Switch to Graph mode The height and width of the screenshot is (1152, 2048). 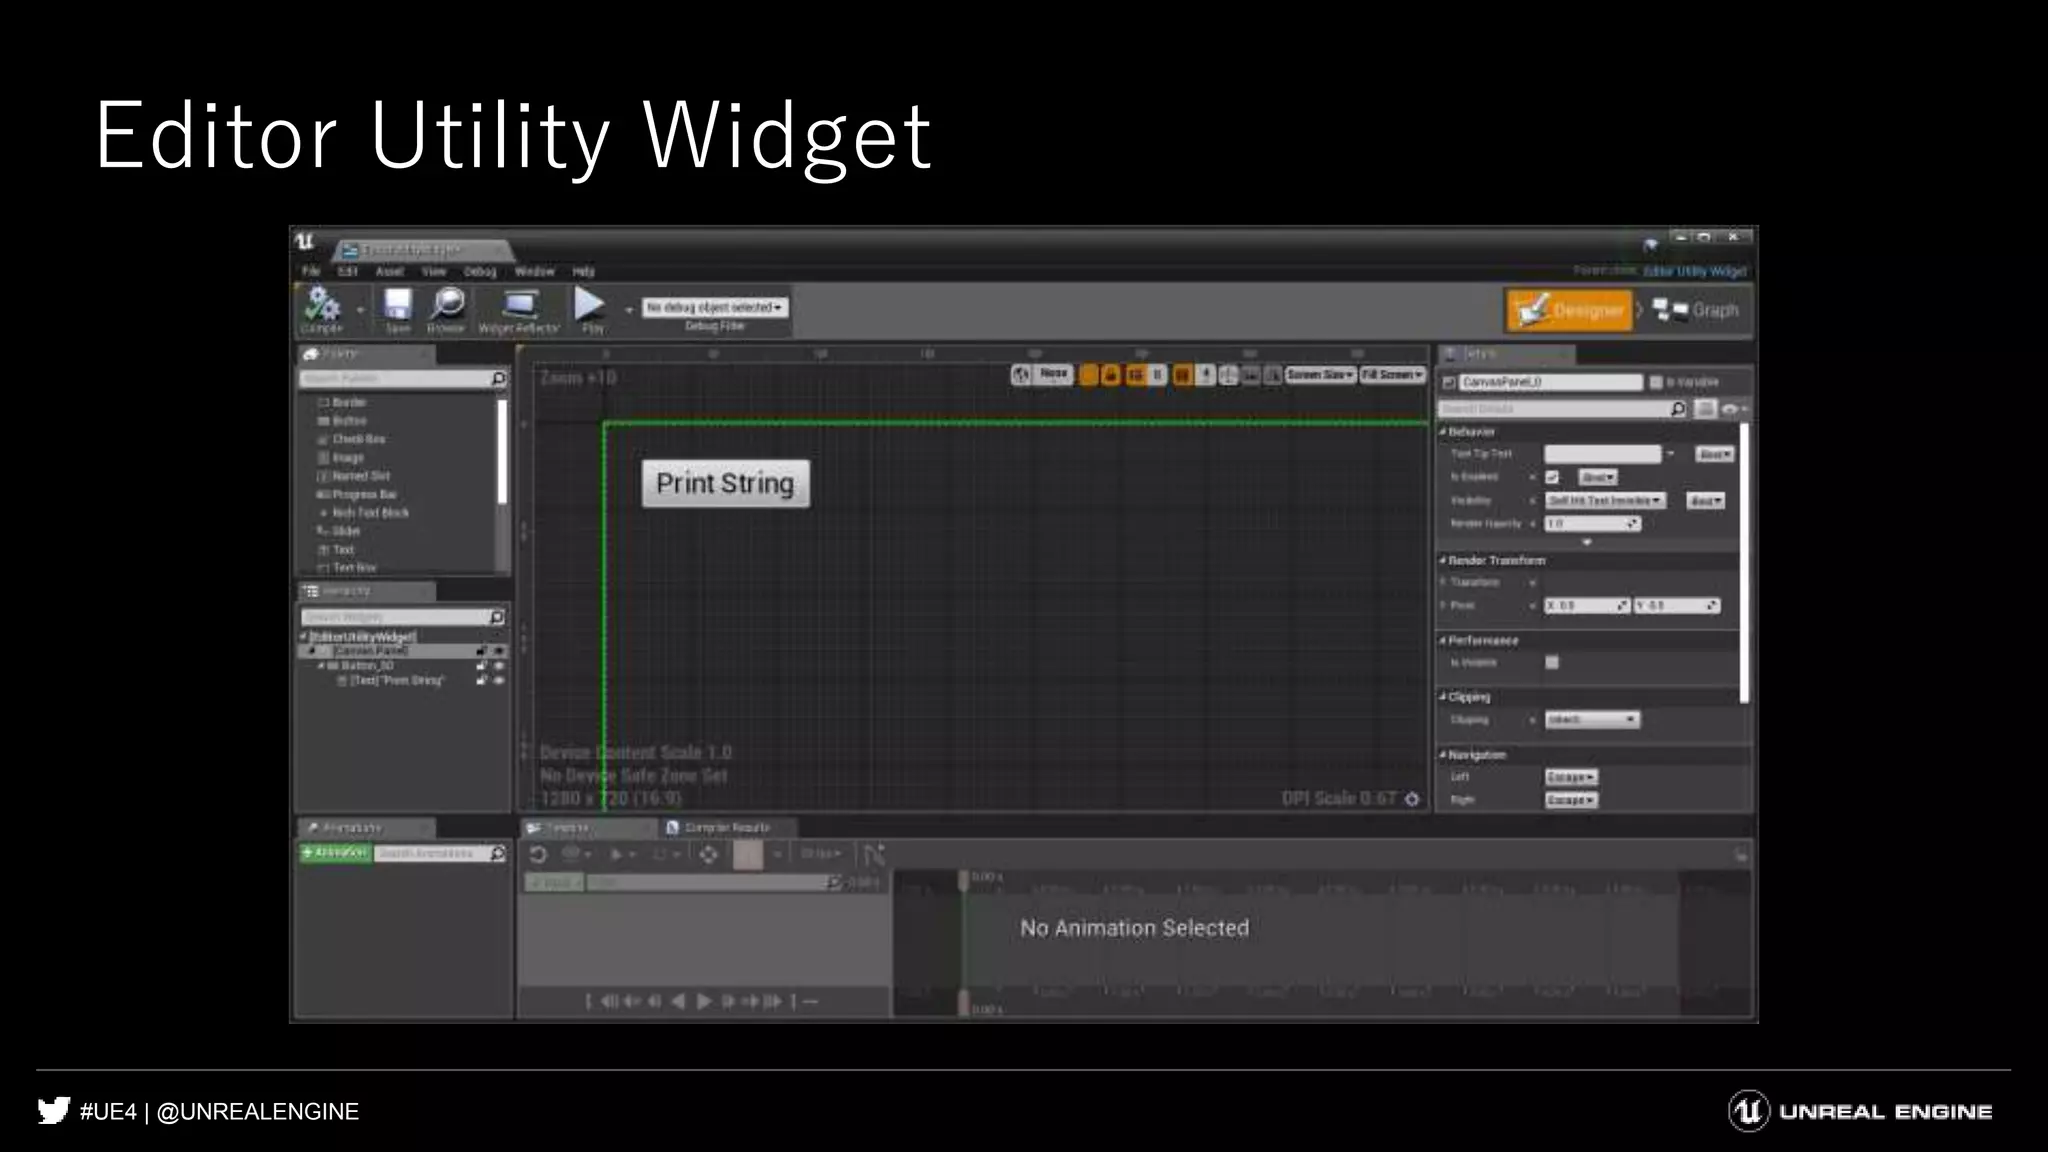(x=1696, y=311)
